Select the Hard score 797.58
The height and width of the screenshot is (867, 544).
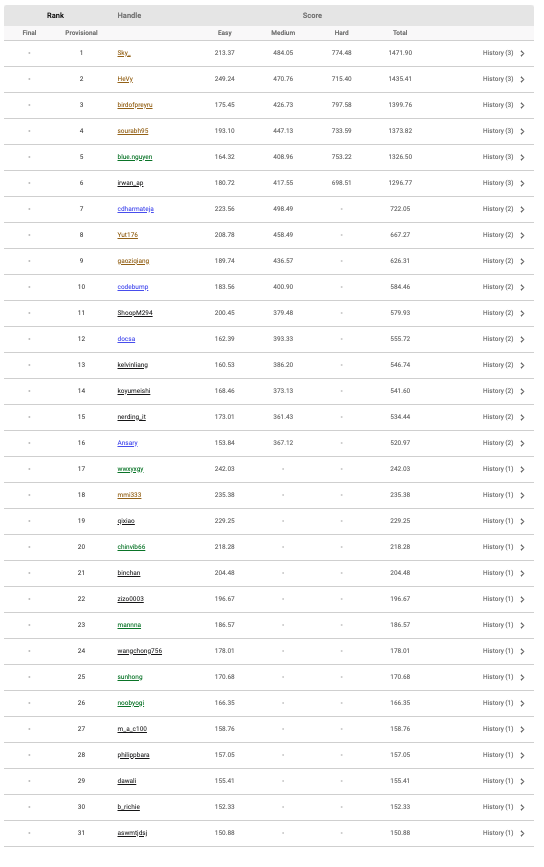click(342, 105)
